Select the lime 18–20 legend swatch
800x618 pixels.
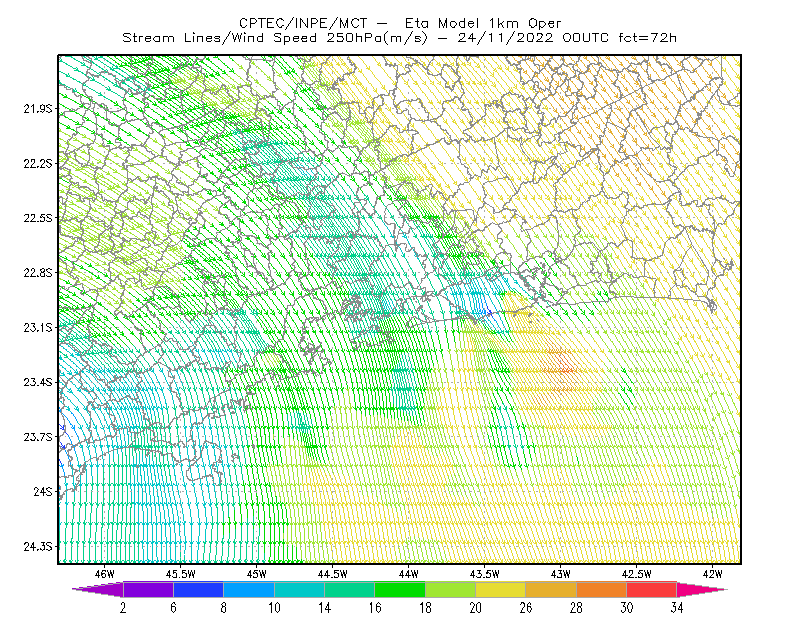[450, 589]
